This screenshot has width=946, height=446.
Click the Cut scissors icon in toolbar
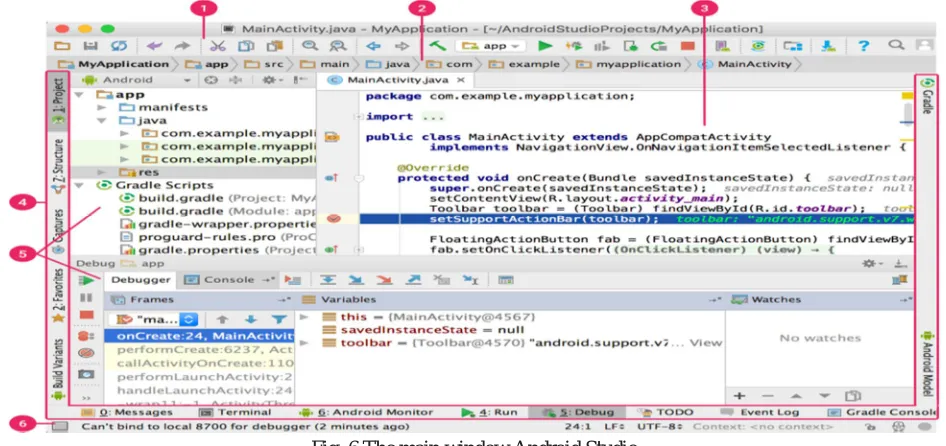[218, 46]
